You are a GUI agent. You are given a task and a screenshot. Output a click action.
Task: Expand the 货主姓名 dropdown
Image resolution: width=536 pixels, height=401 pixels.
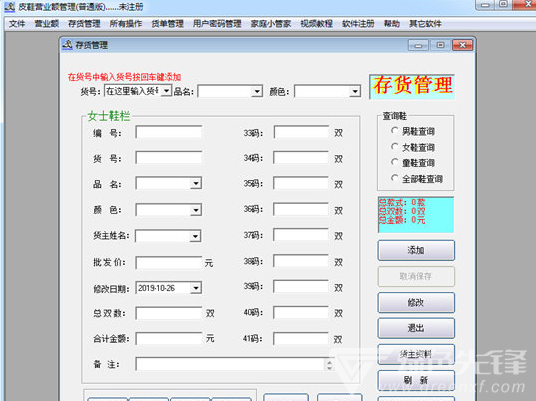pos(195,236)
